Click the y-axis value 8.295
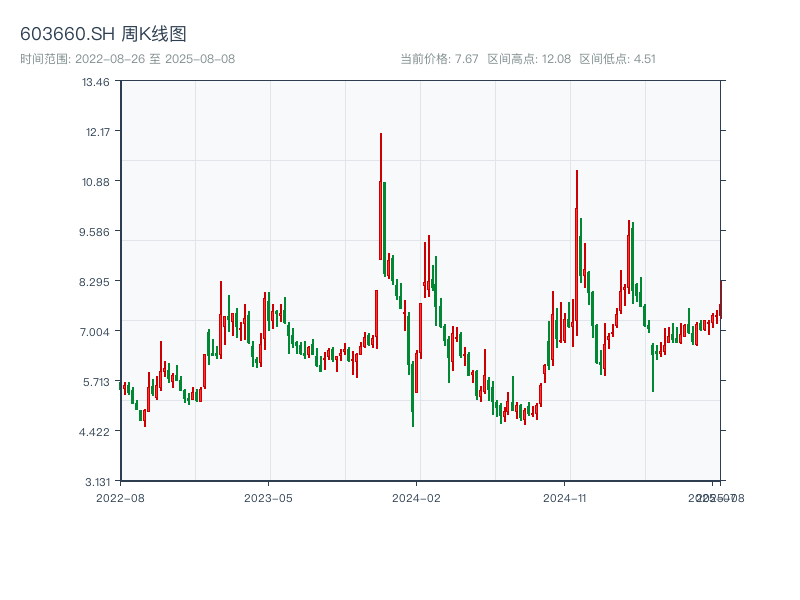The image size is (800, 600). tap(94, 282)
